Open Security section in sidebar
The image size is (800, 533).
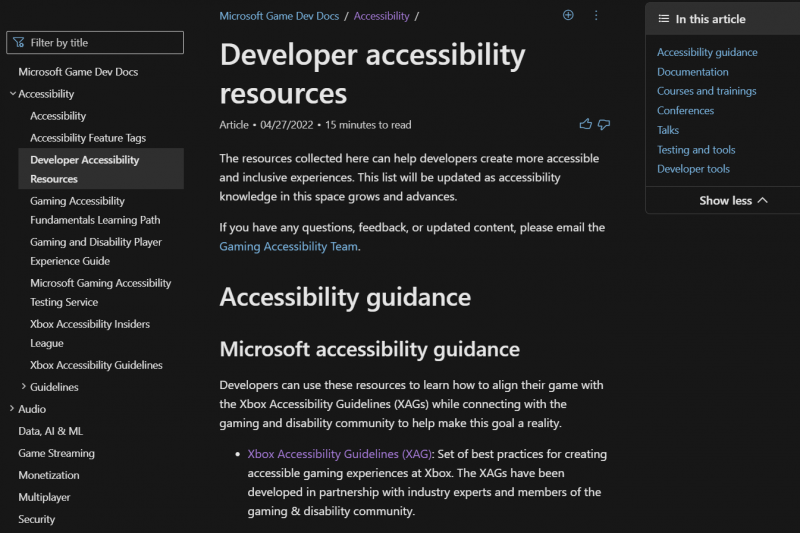36,519
